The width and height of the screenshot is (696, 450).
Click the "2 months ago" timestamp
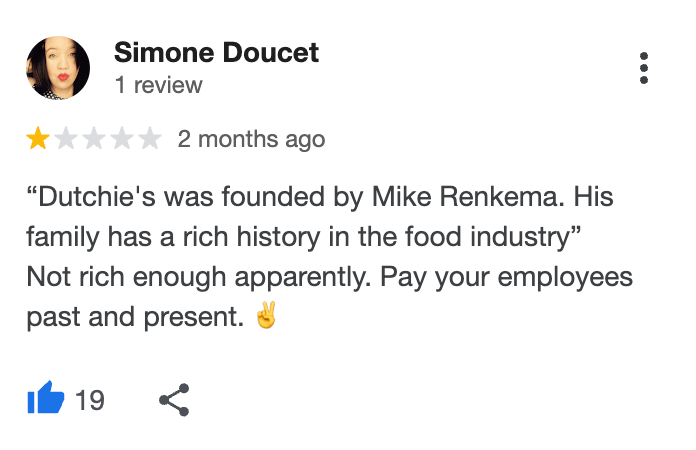[251, 139]
